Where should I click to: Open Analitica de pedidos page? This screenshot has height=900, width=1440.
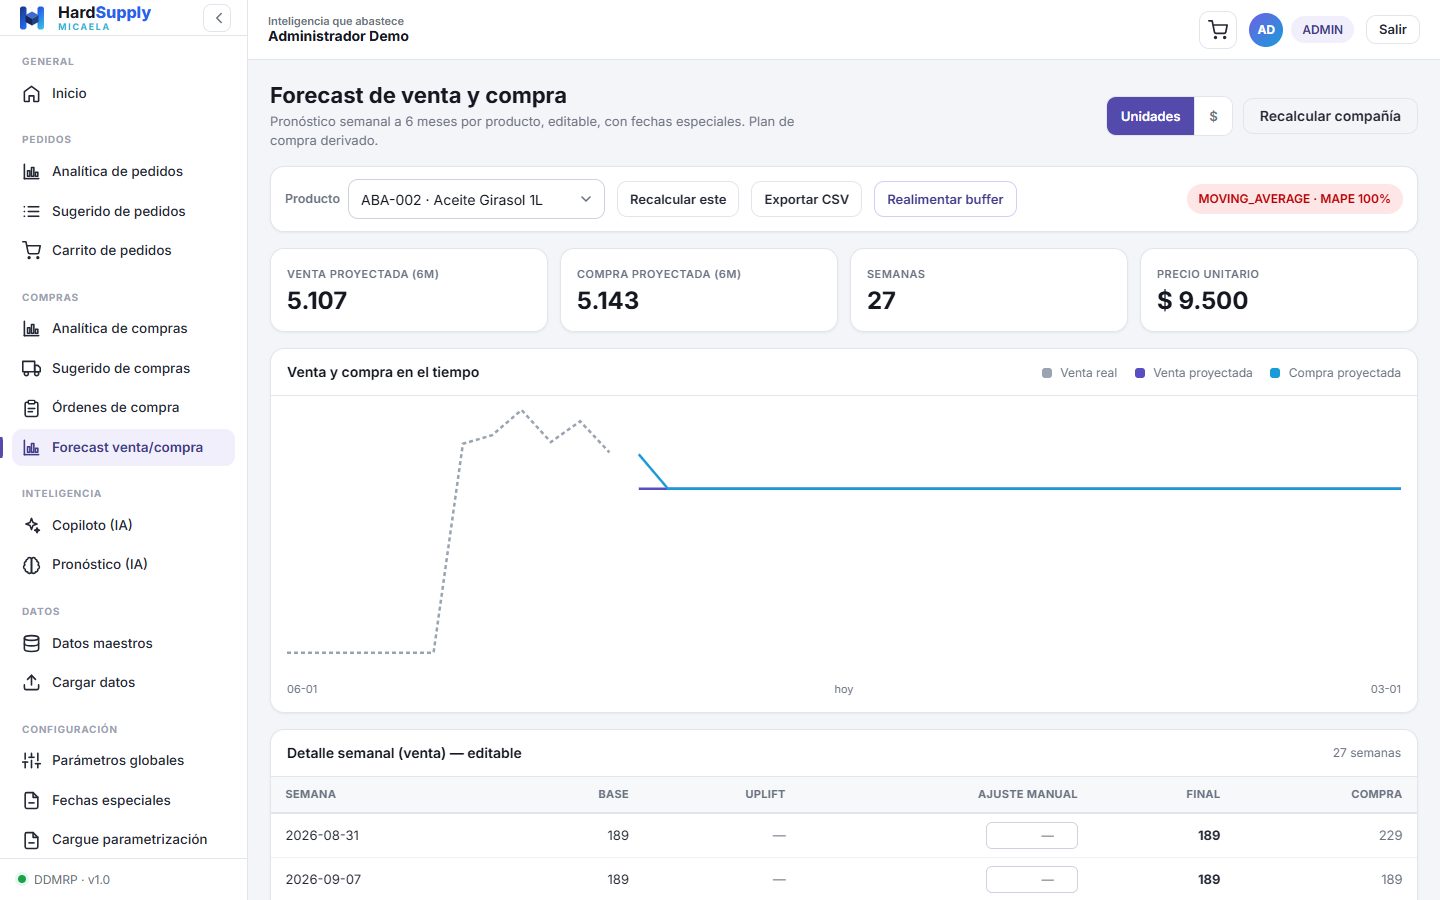coord(123,172)
